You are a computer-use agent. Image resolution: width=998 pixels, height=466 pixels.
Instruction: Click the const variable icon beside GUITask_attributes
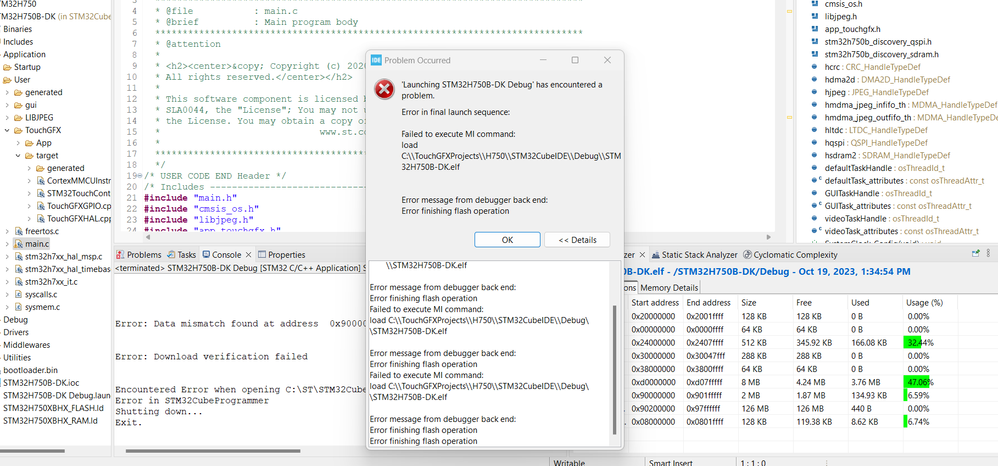tap(815, 206)
